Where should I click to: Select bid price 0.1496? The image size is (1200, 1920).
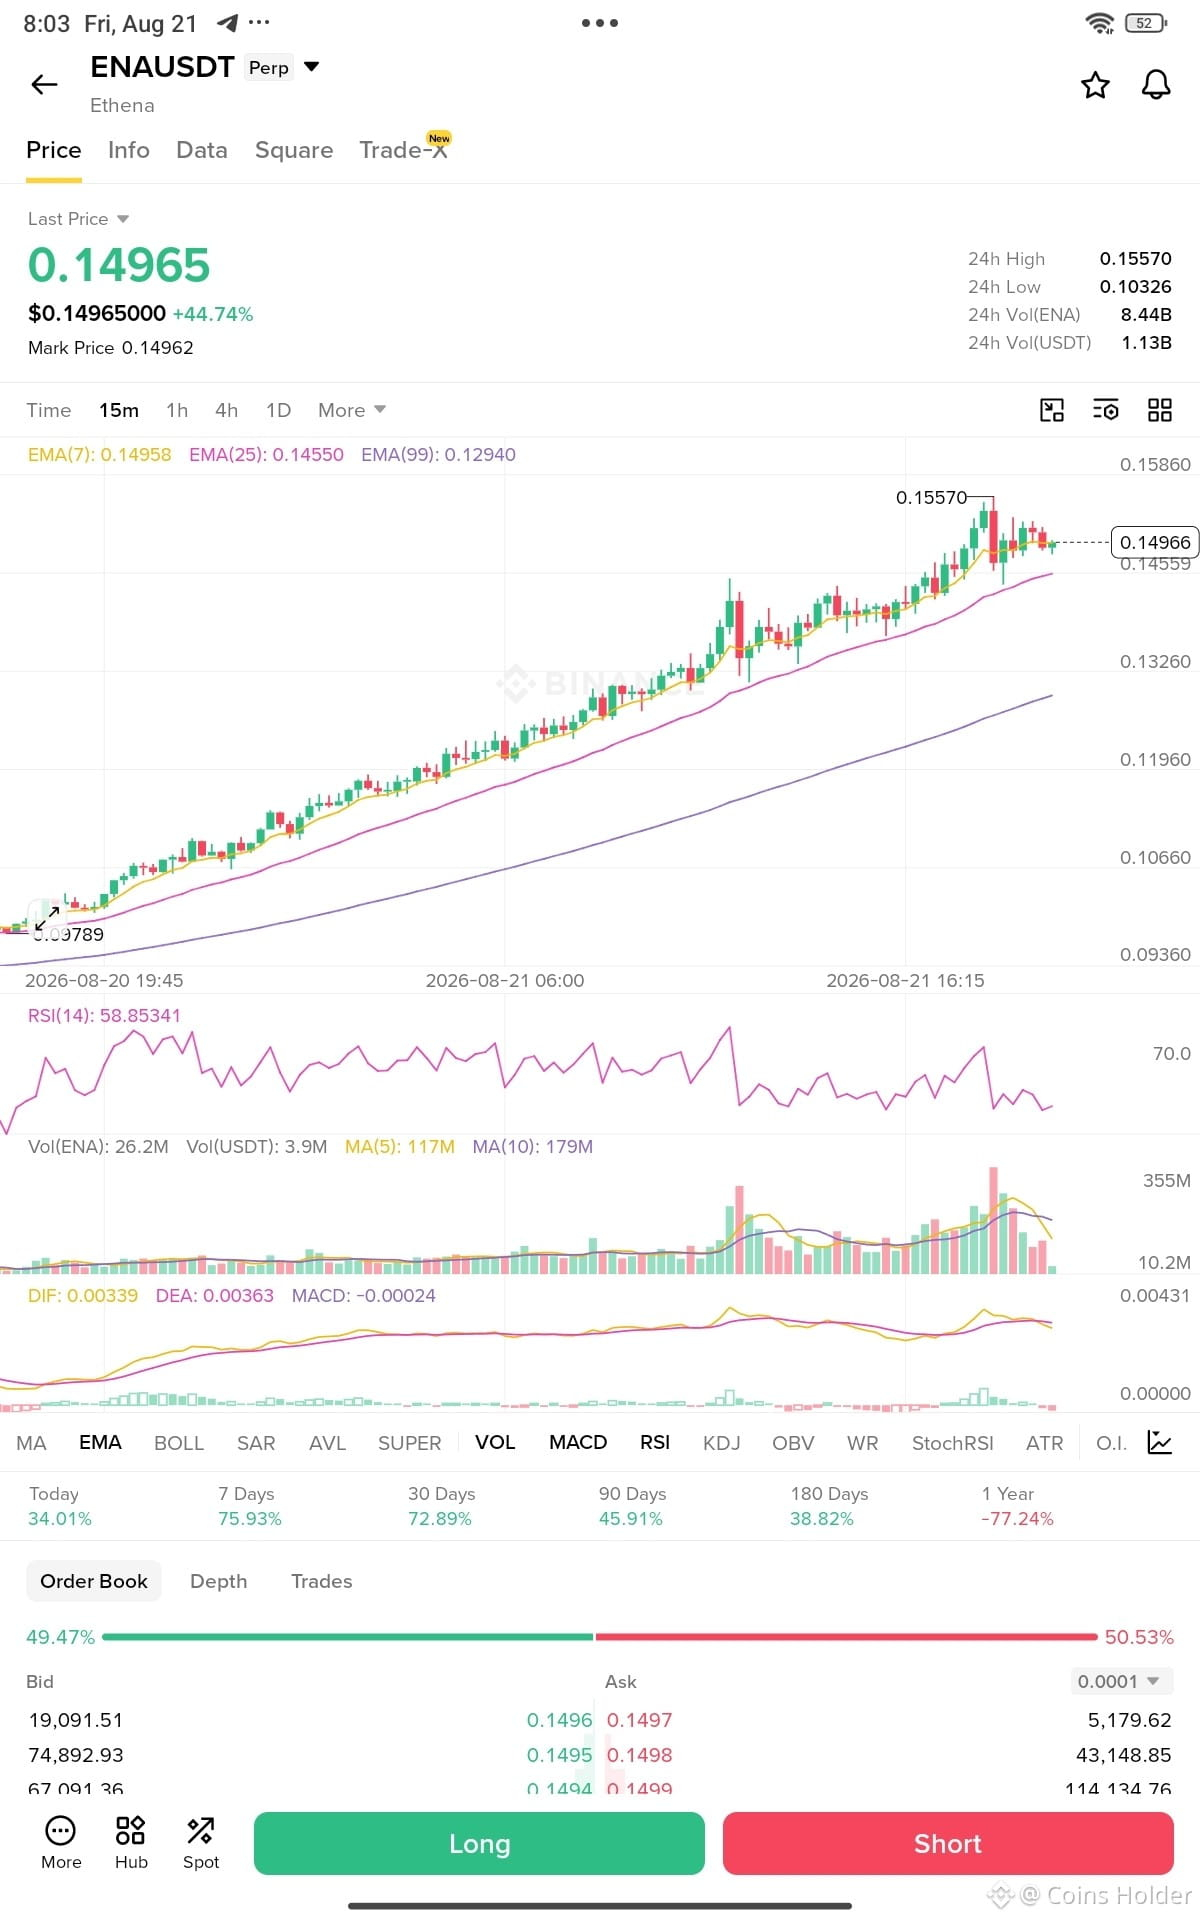560,1720
